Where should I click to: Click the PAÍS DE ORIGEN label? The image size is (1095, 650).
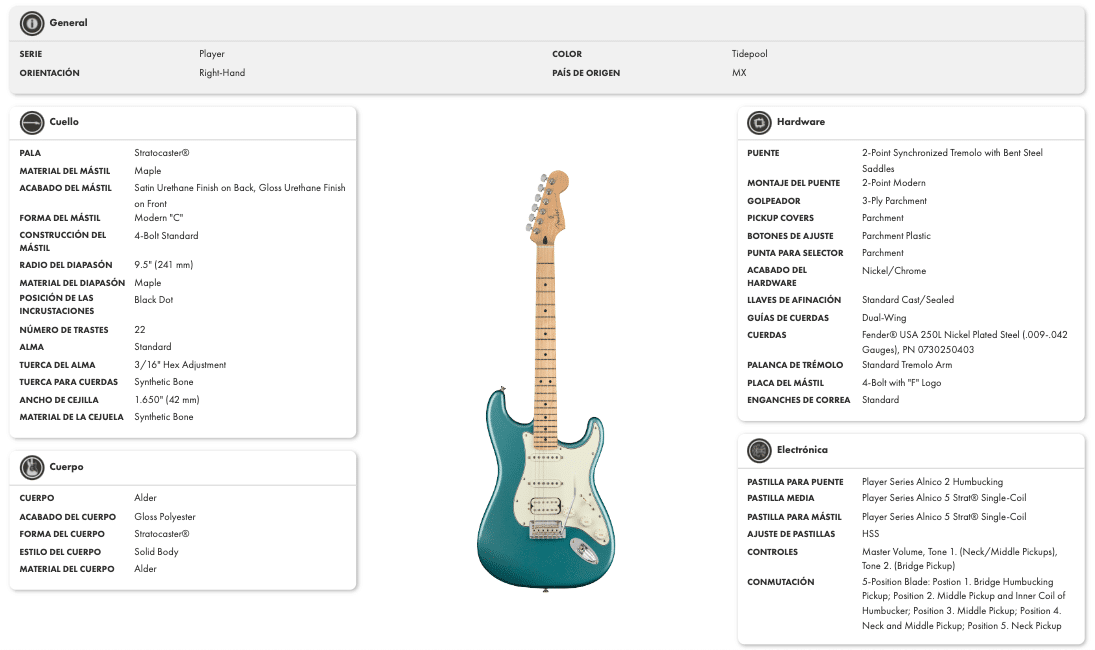click(586, 73)
